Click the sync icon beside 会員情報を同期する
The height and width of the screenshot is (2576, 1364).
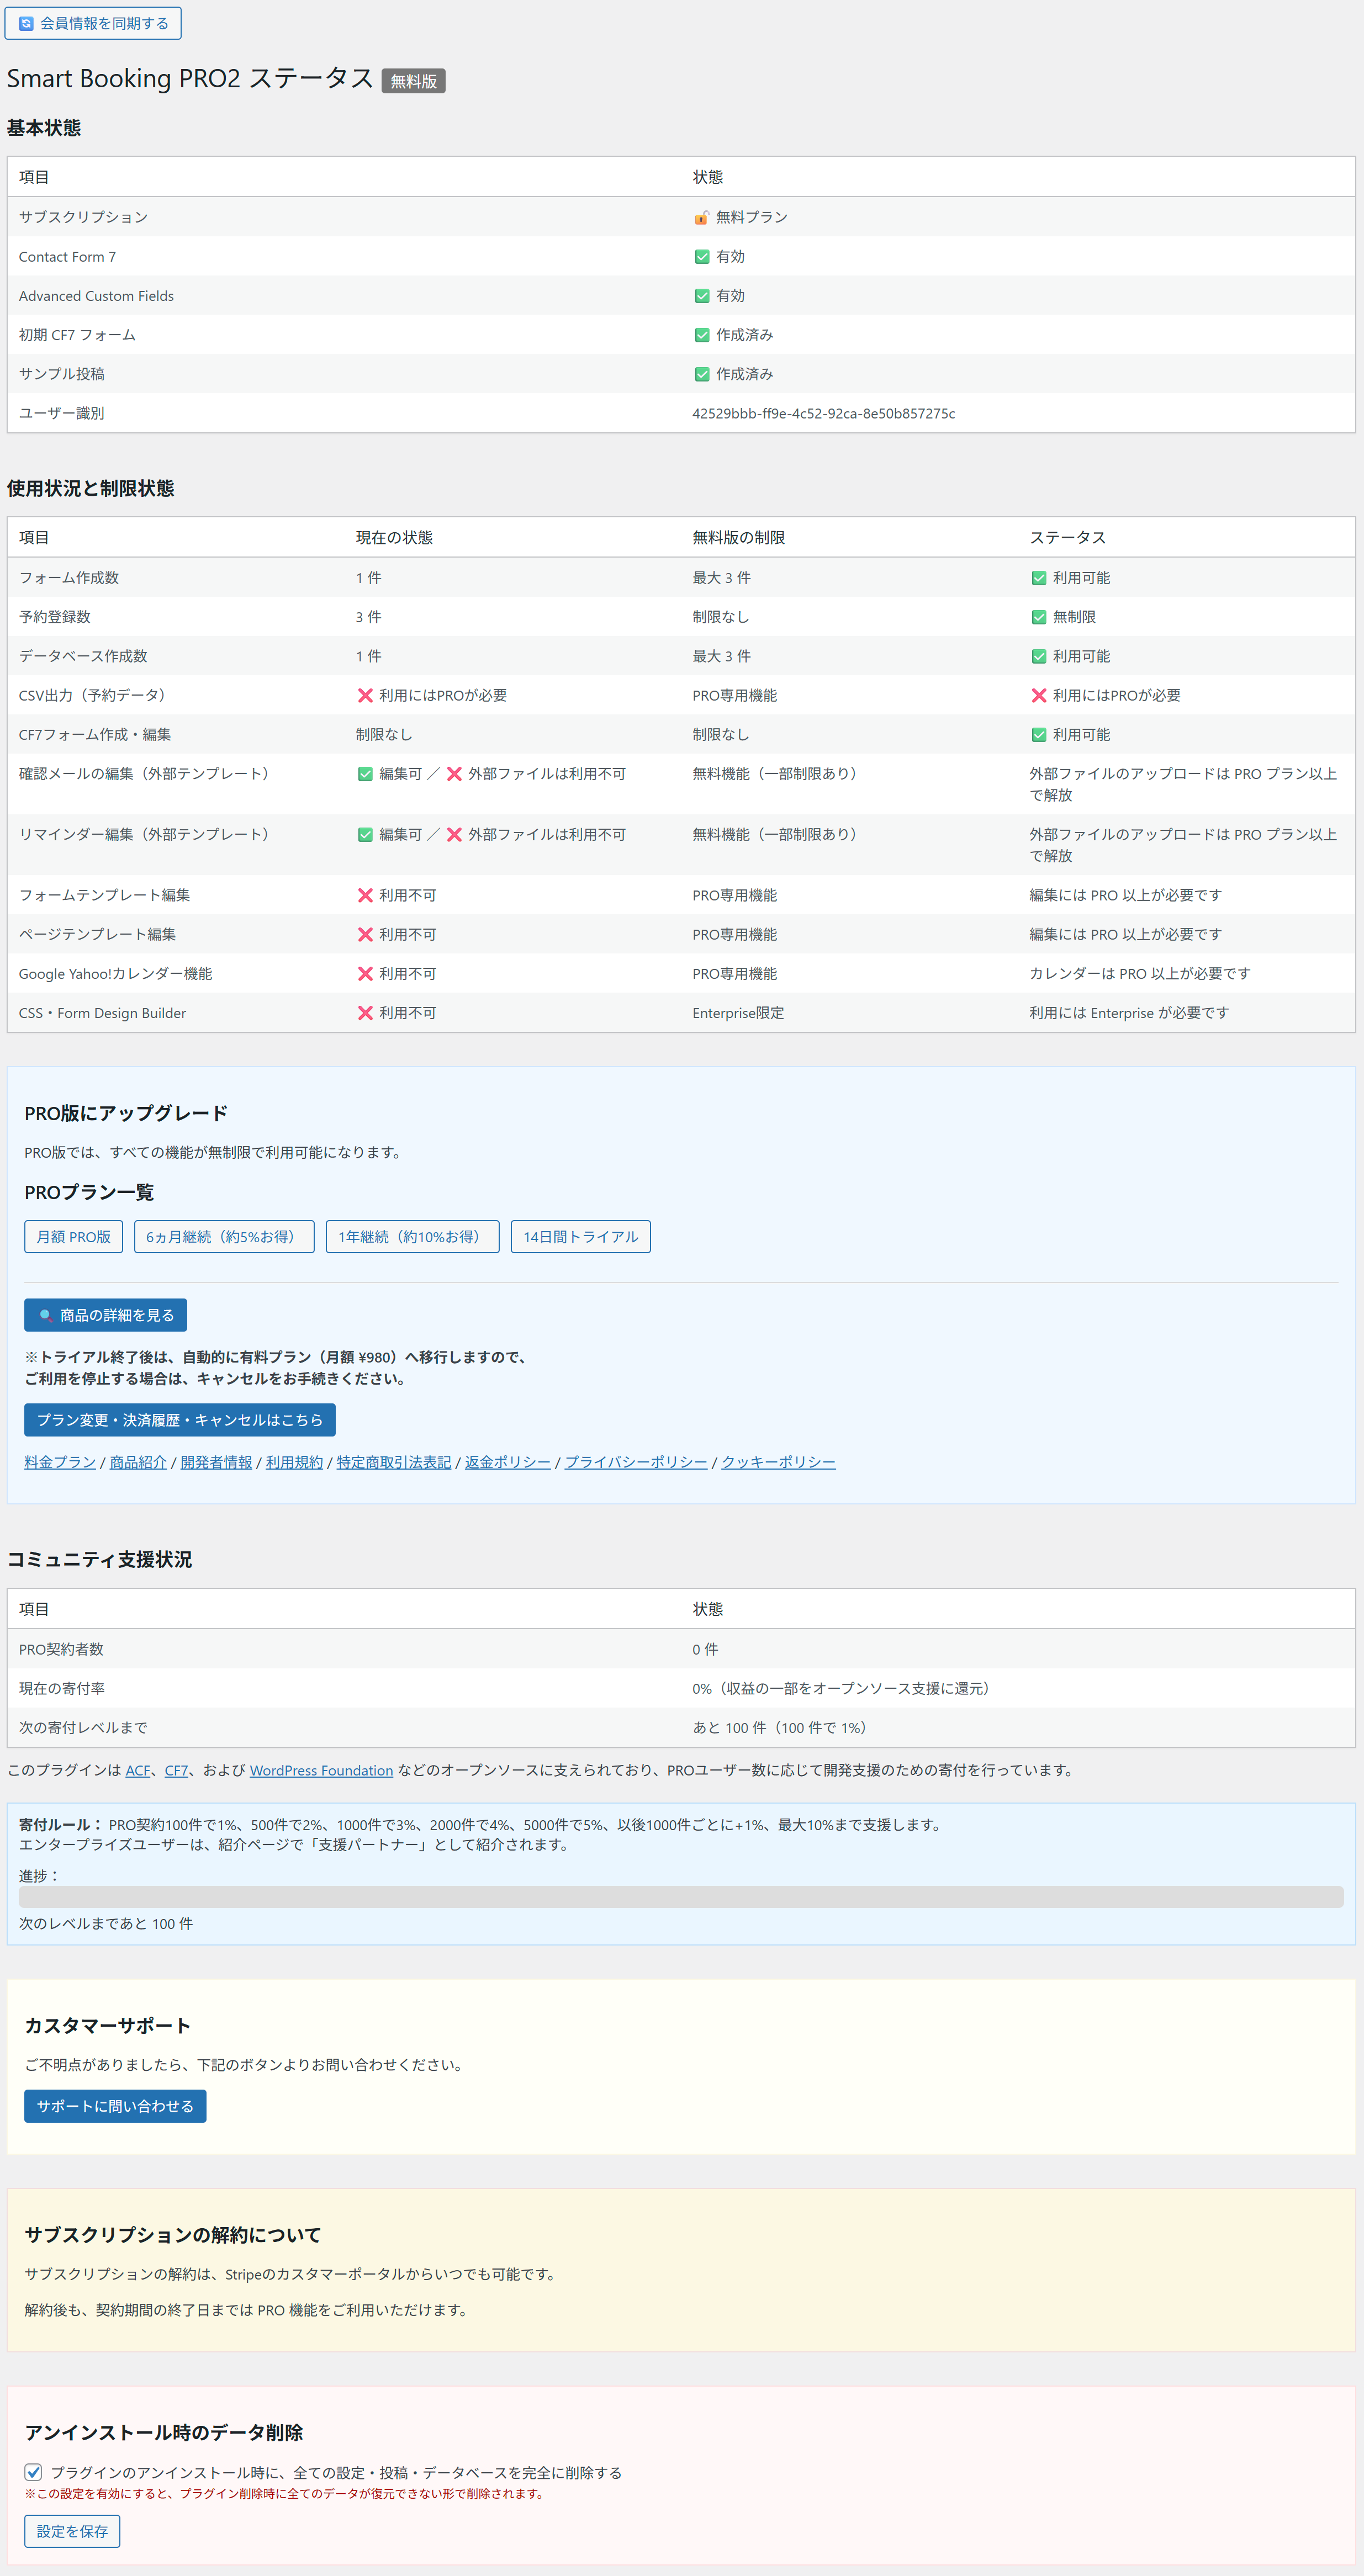pos(26,23)
